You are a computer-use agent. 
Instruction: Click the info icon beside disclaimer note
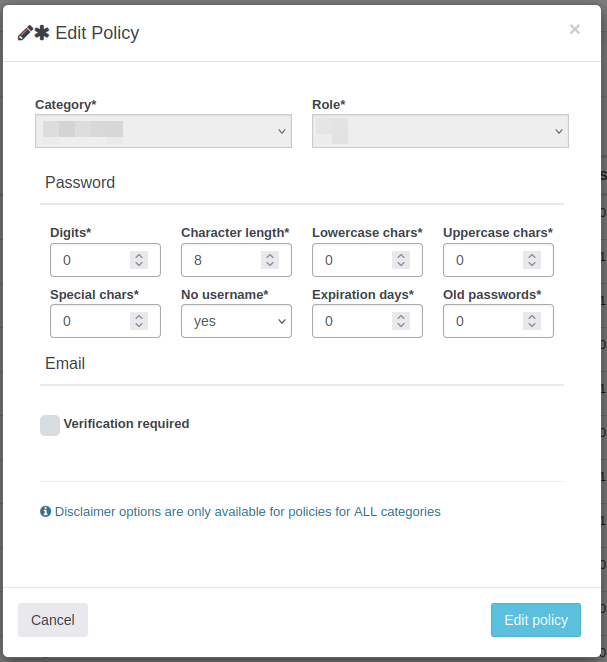(46, 512)
